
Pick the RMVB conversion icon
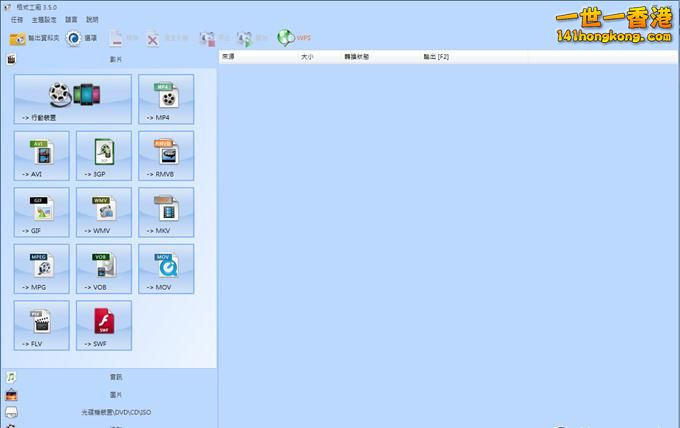tap(166, 156)
